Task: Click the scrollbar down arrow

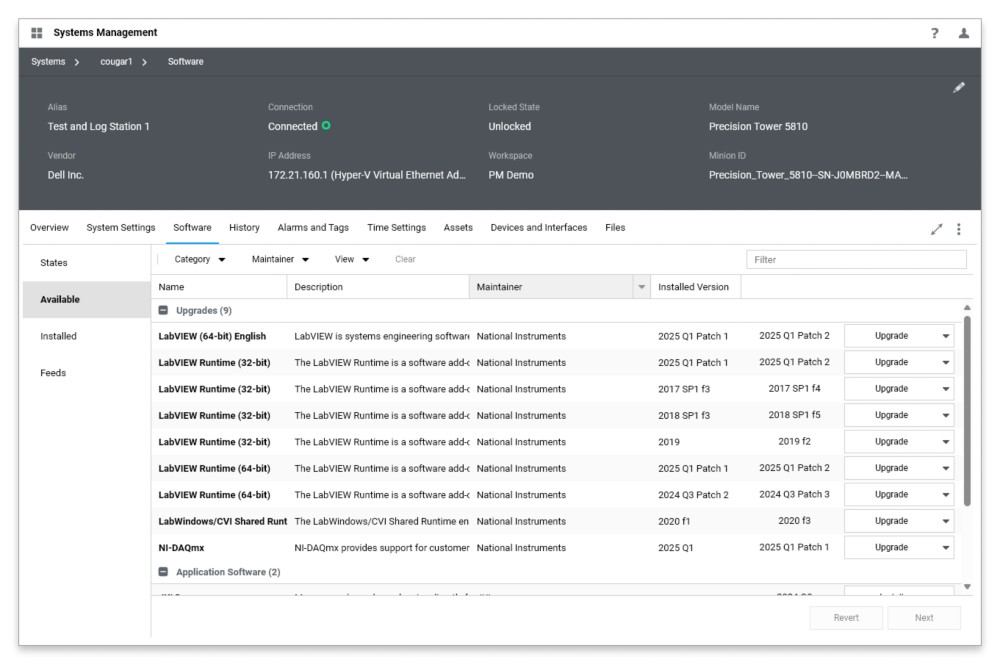Action: pyautogui.click(x=967, y=587)
